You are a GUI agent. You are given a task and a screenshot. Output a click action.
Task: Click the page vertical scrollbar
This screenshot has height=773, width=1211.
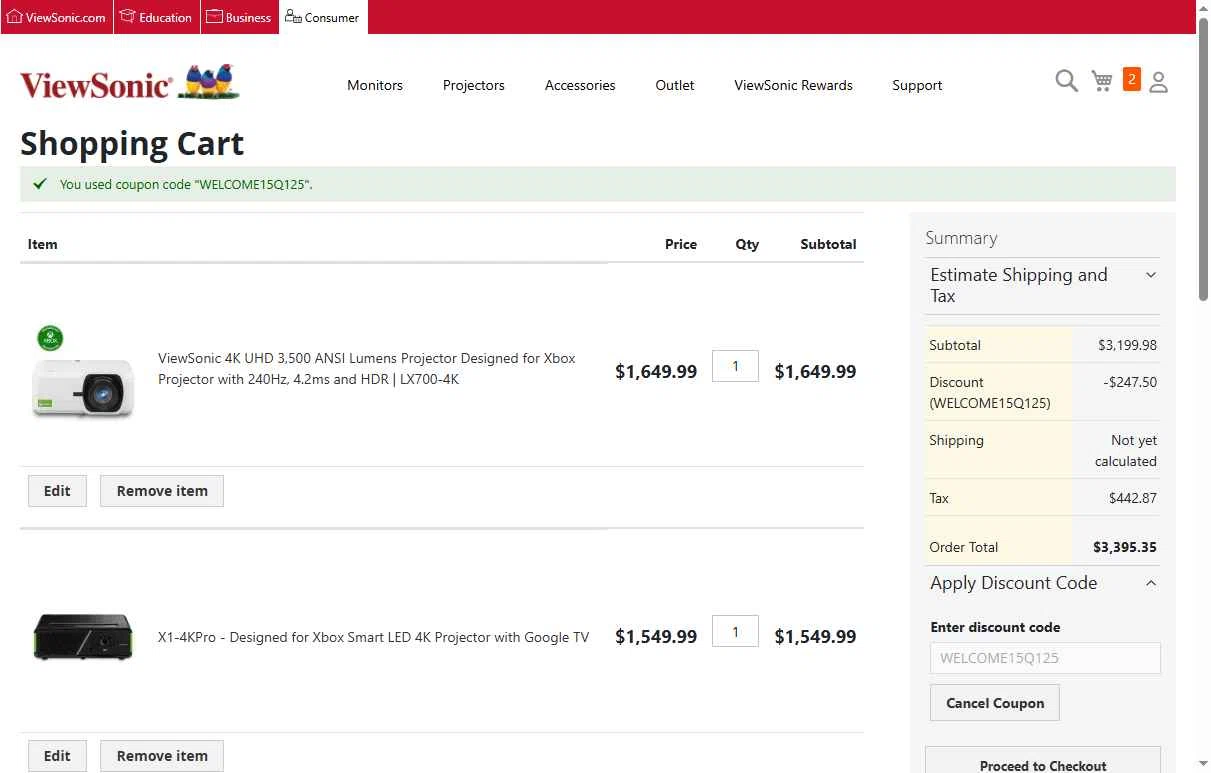[1203, 160]
